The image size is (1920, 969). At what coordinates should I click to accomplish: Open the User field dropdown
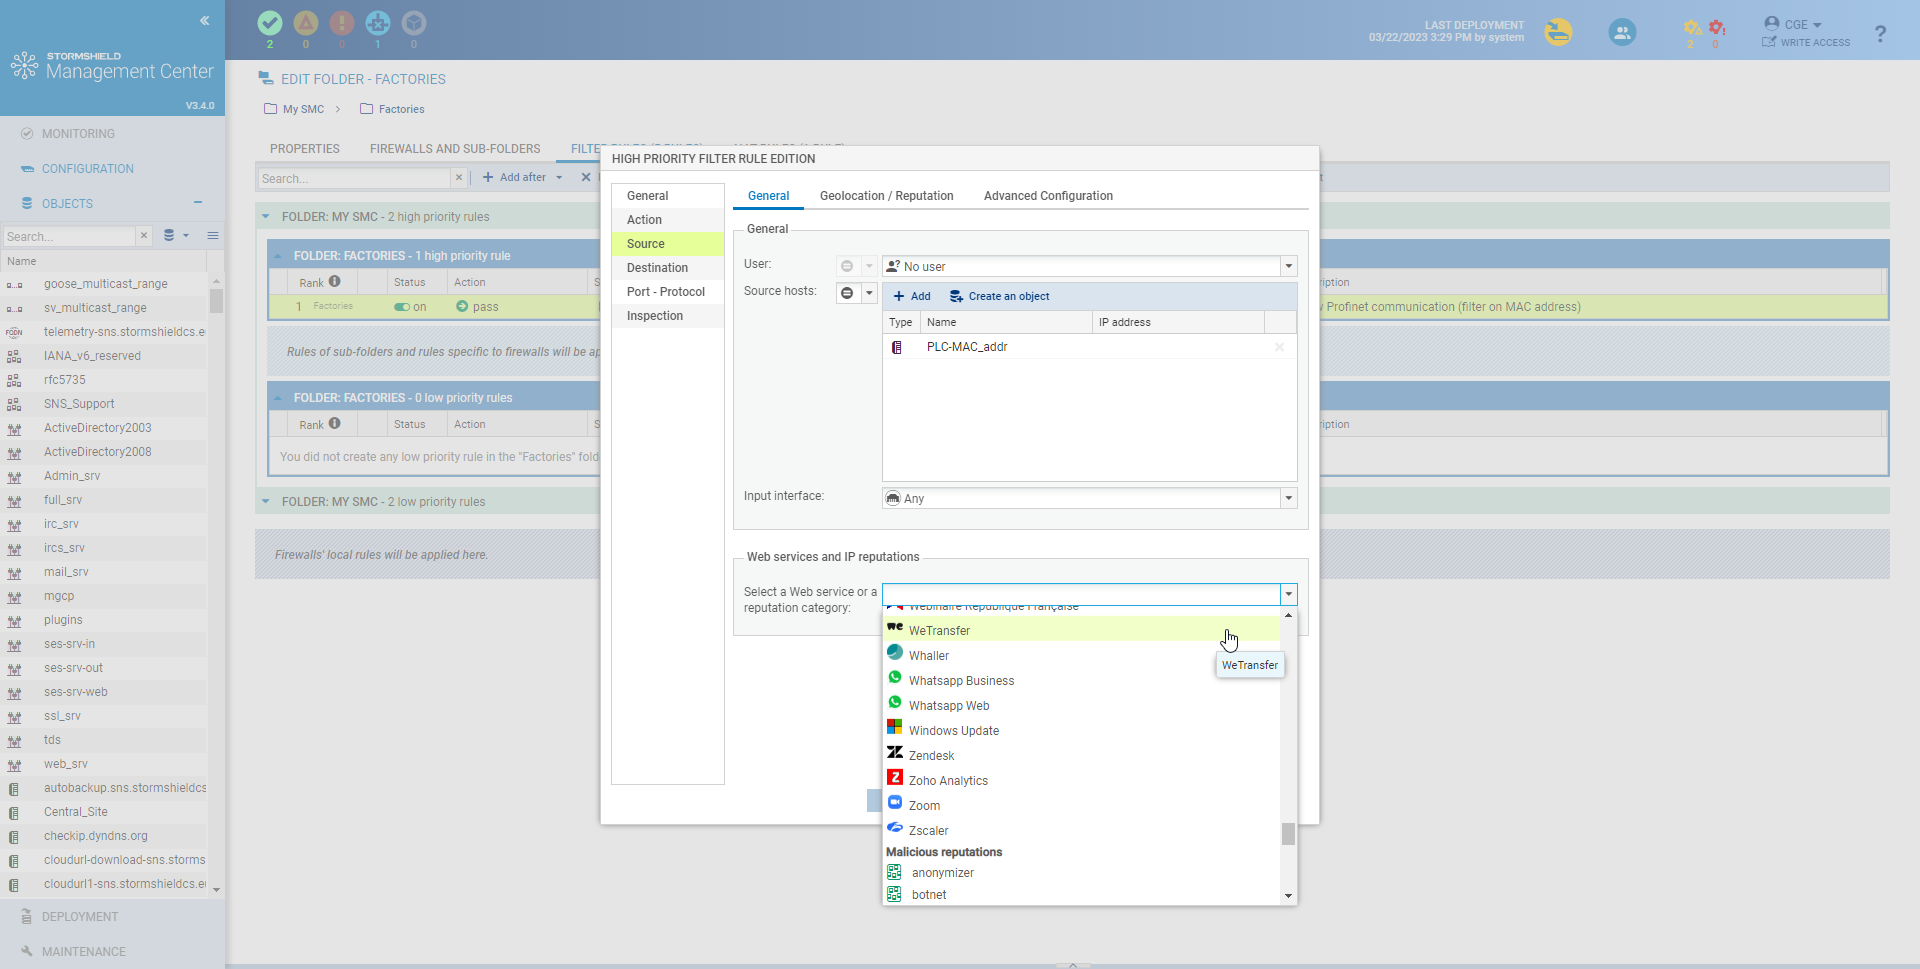click(x=1289, y=266)
